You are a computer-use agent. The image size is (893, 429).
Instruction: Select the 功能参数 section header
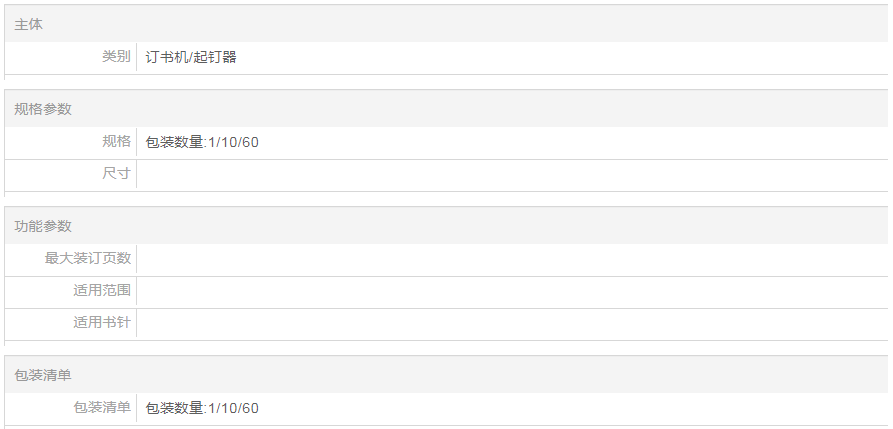pos(43,225)
